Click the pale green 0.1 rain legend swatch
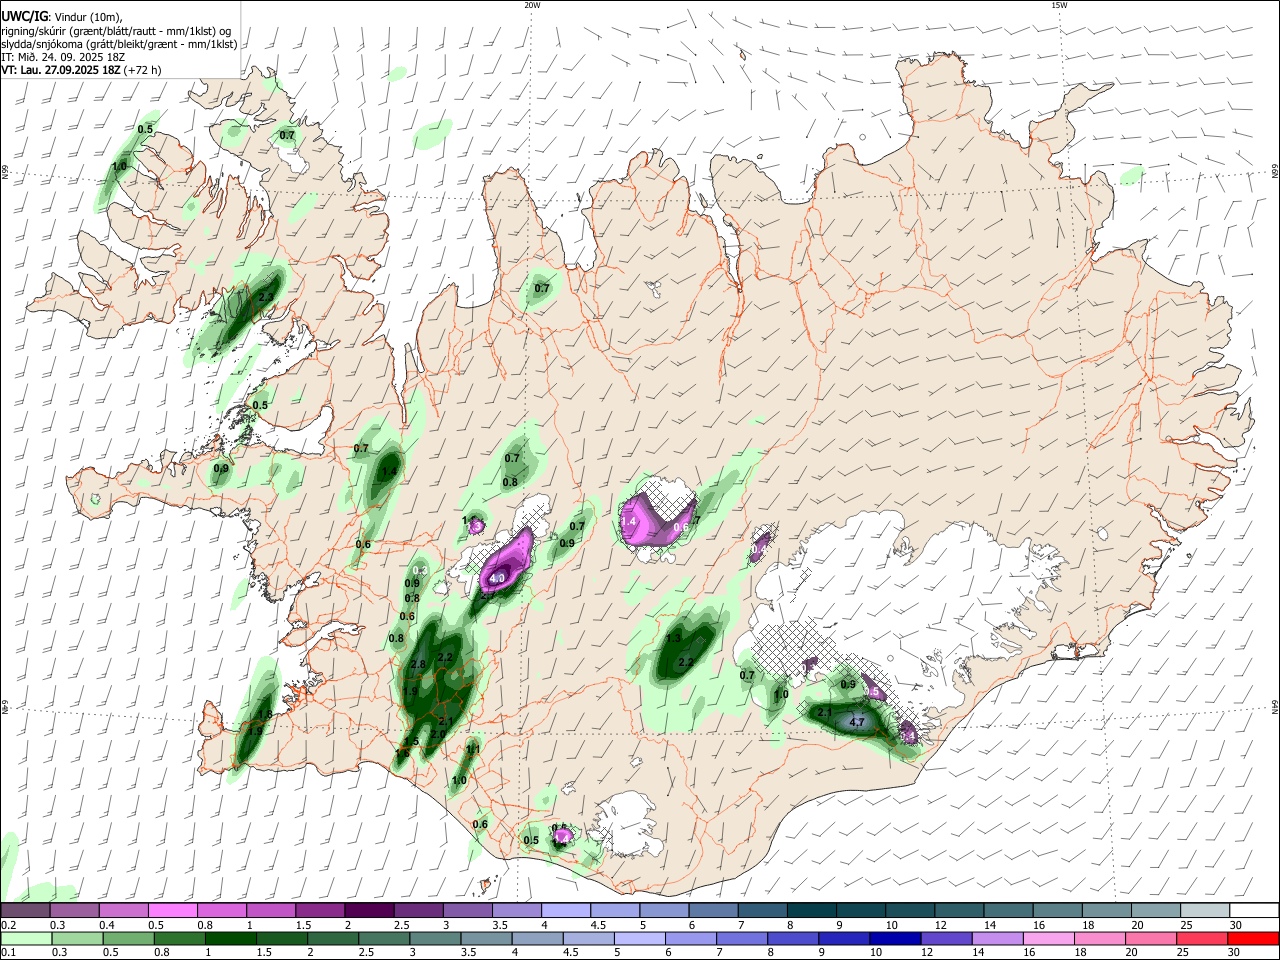The height and width of the screenshot is (960, 1280). tap(25, 938)
